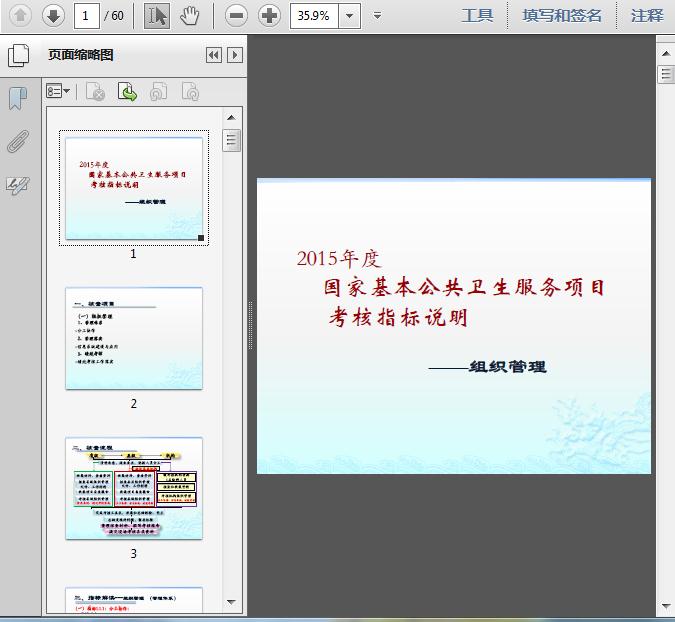Click the / 60 total page count
Screen dimensions: 675x622
point(114,16)
